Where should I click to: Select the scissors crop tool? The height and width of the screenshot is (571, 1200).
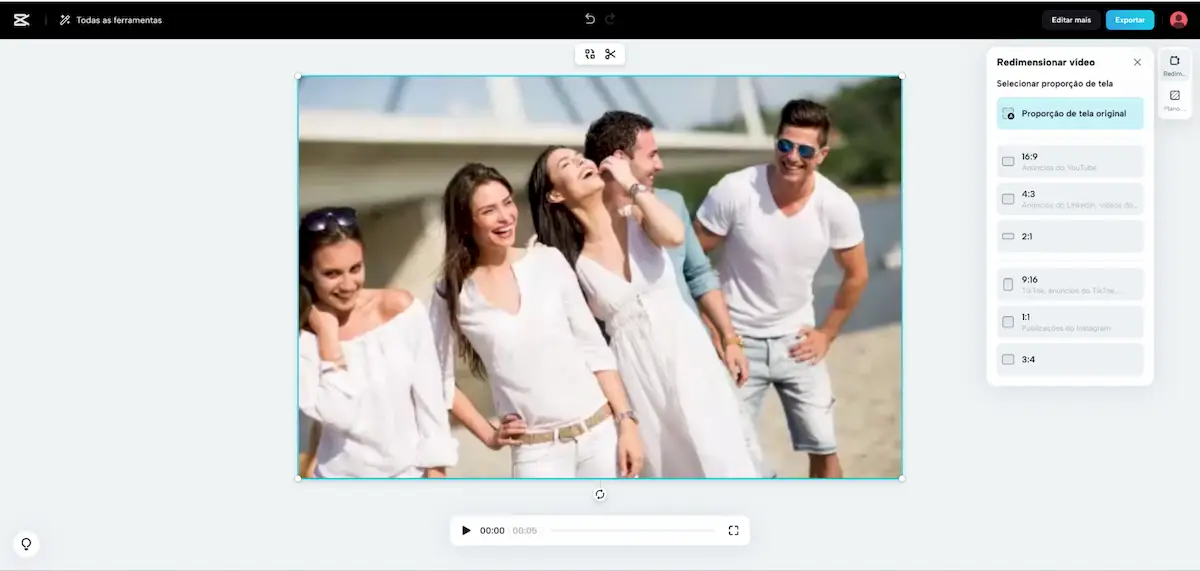tap(610, 54)
